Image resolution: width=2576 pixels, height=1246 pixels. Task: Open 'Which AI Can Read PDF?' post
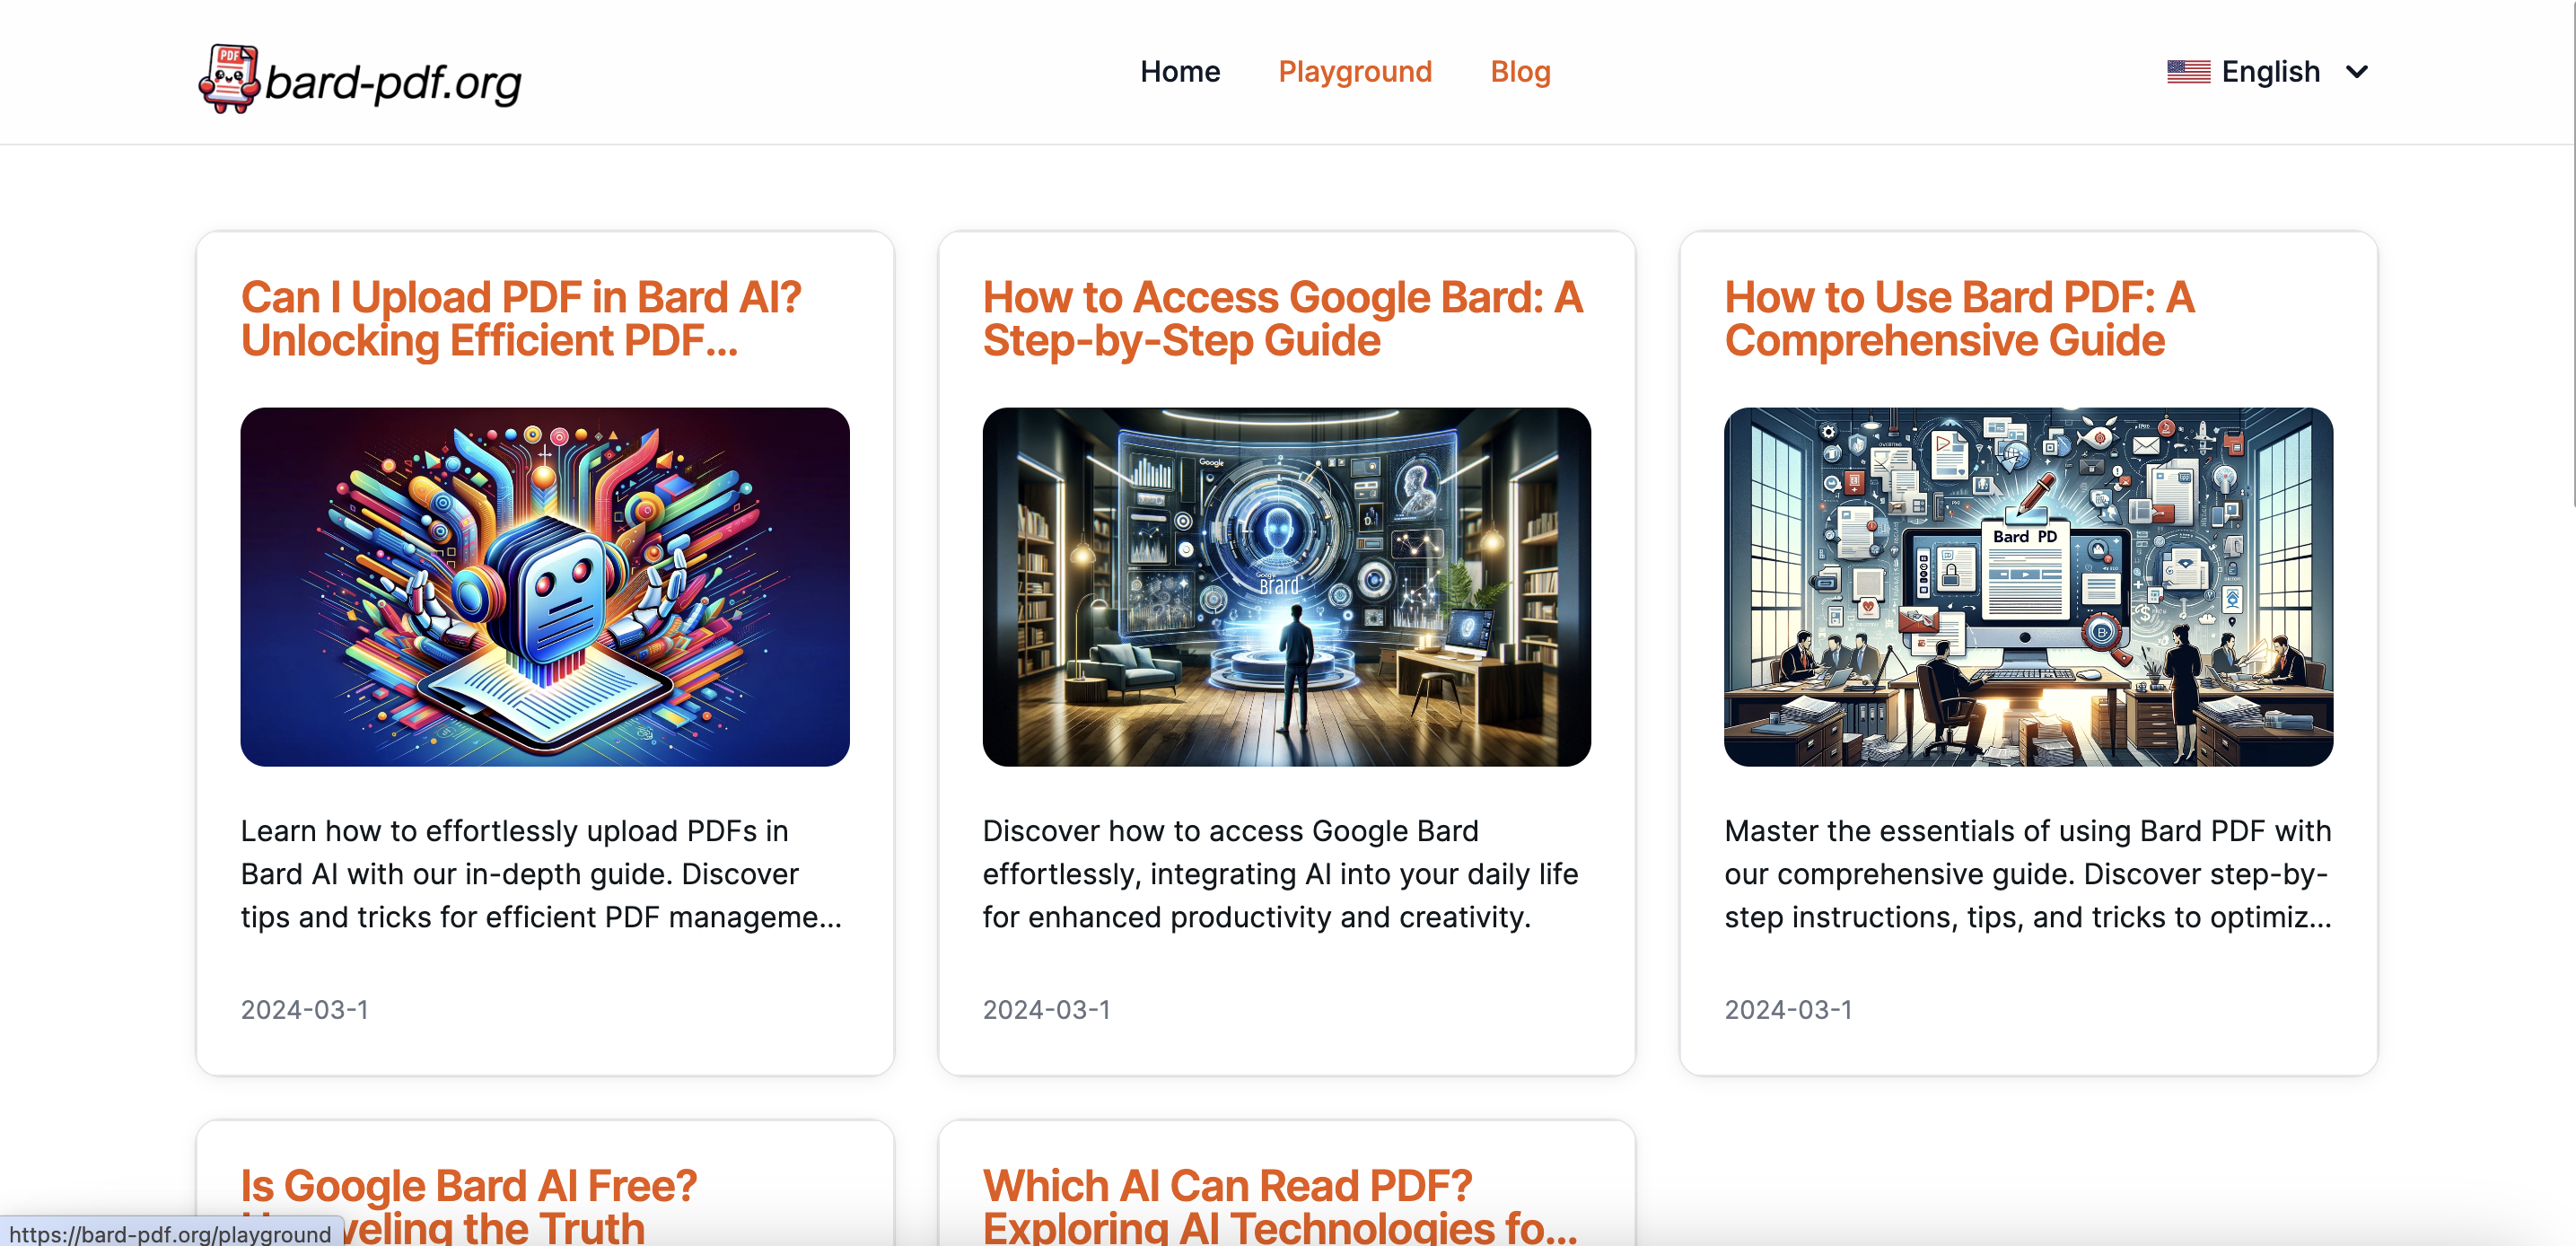1228,1187
